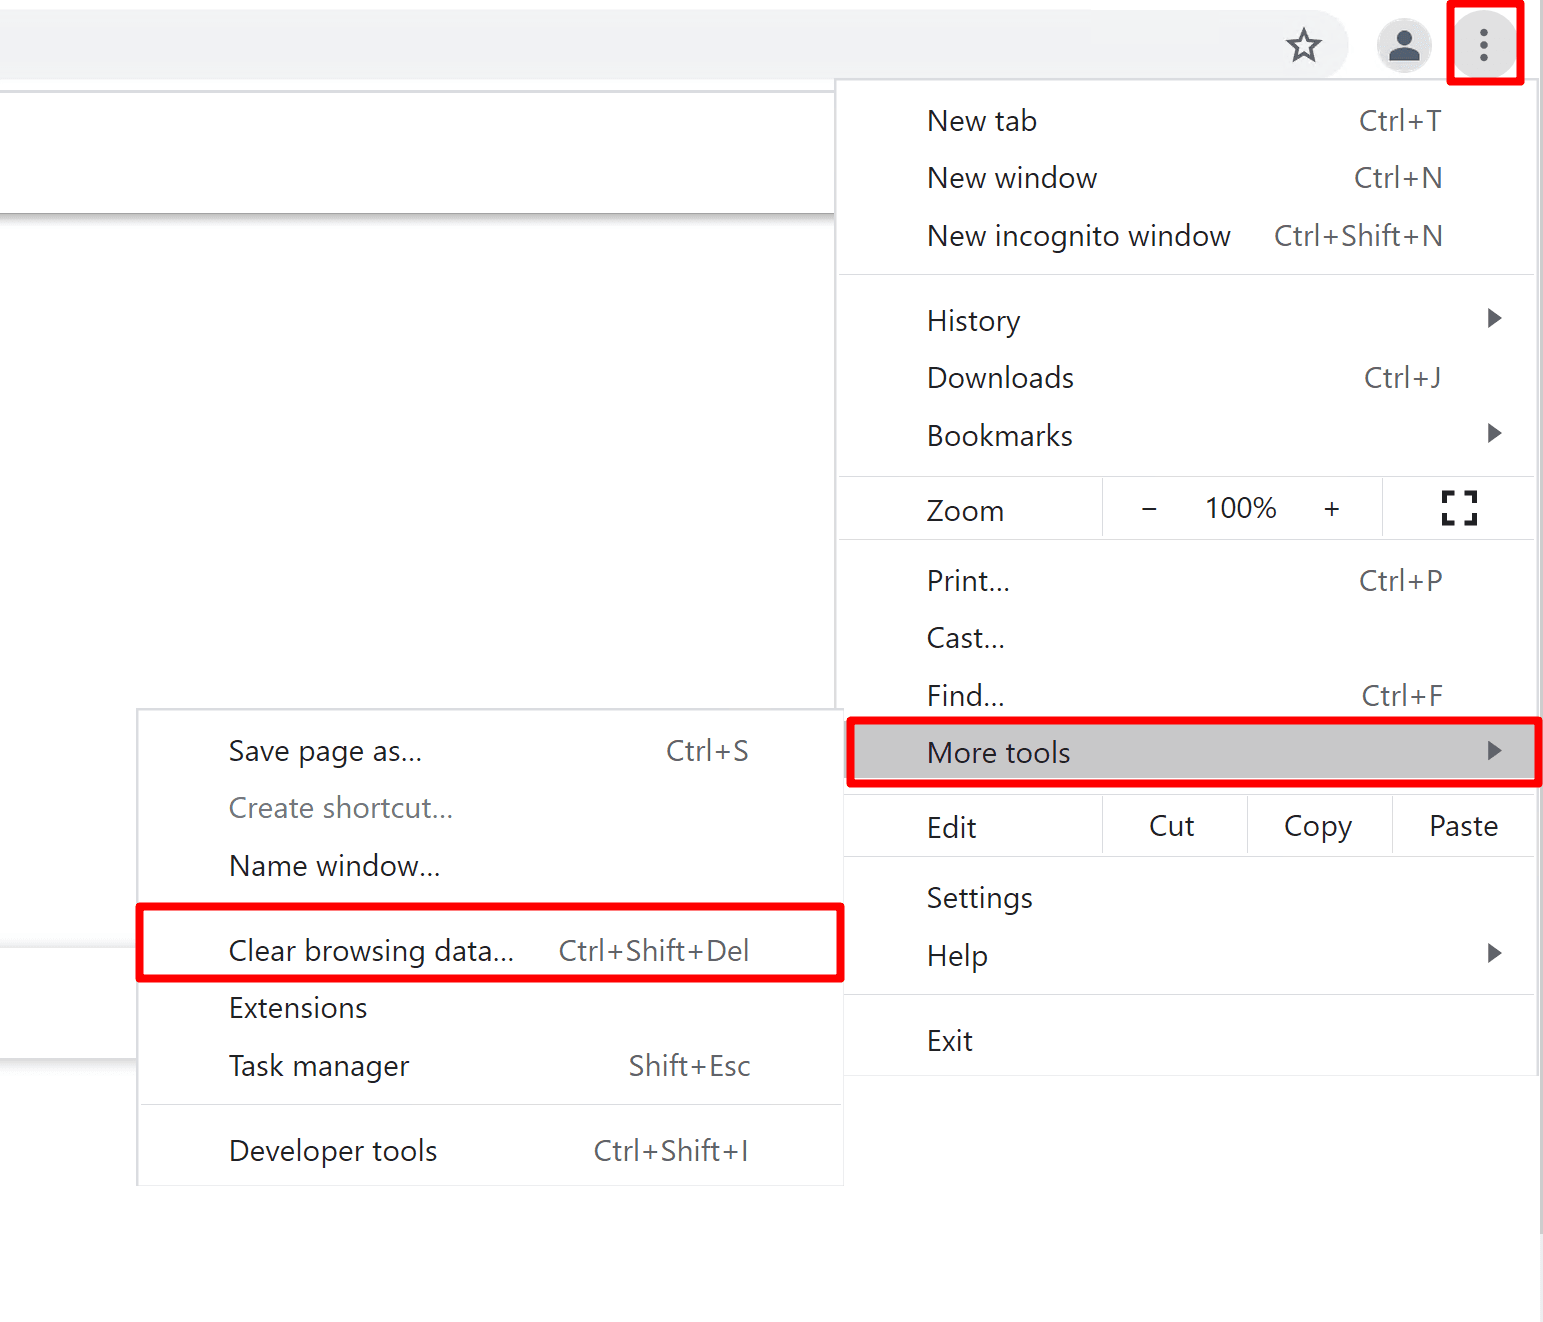Open the profile avatar icon
Screen dimensions: 1543x1322
[1404, 45]
